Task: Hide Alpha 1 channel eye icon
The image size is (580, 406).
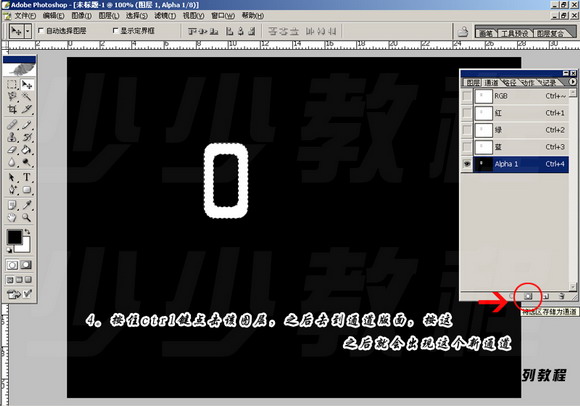Action: point(467,164)
